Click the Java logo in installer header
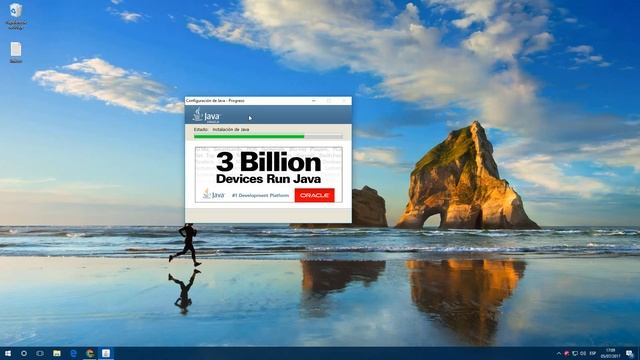This screenshot has width=640, height=360. coord(206,115)
